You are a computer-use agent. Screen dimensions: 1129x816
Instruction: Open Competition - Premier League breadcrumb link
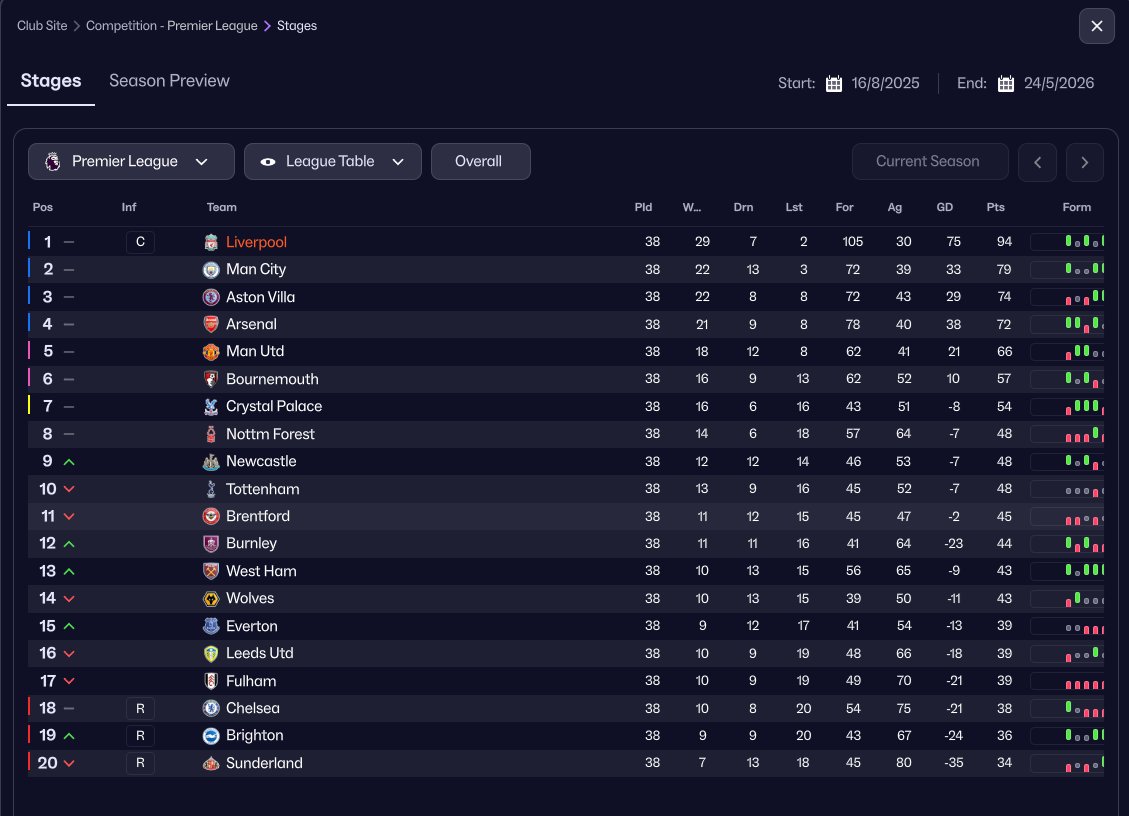171,26
